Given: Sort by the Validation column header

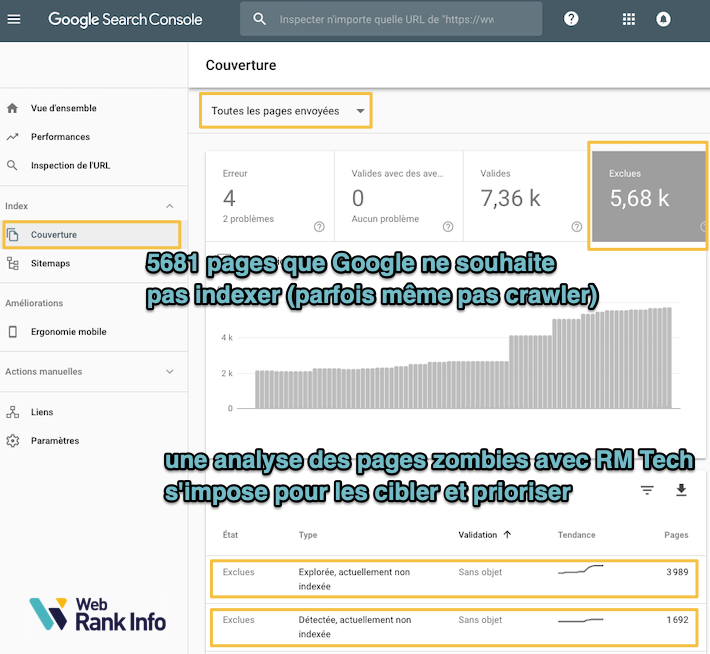Looking at the screenshot, I should [477, 535].
